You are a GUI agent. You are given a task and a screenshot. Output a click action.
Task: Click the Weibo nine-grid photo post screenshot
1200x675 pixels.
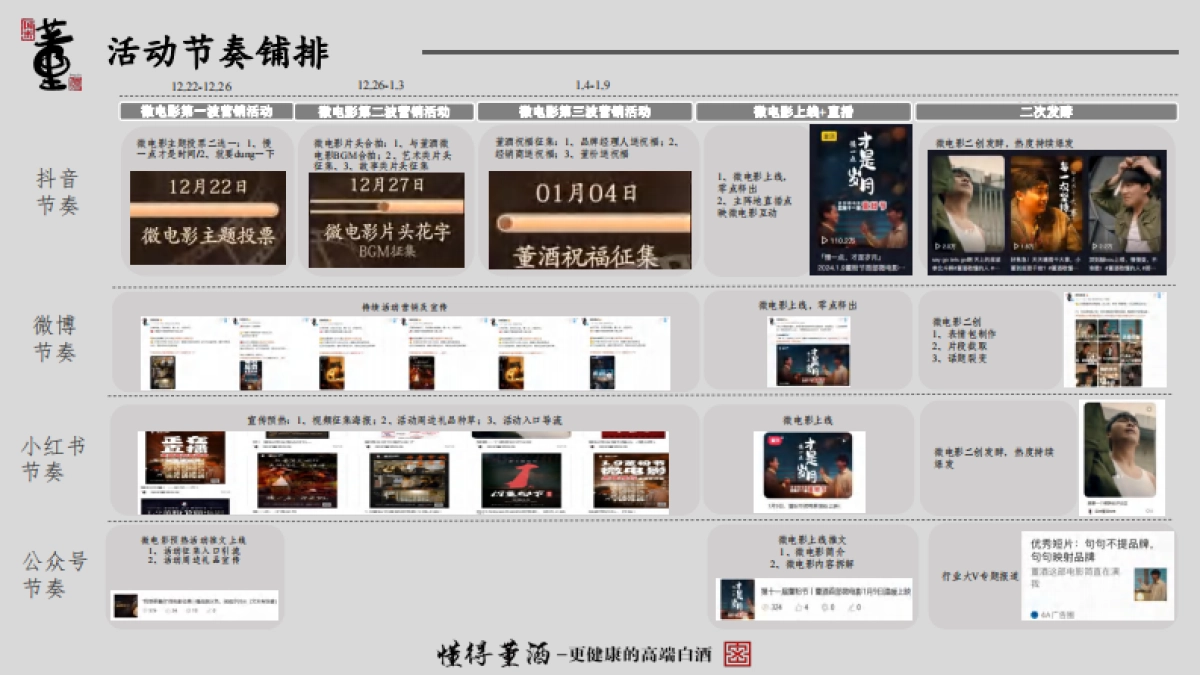tap(1114, 340)
